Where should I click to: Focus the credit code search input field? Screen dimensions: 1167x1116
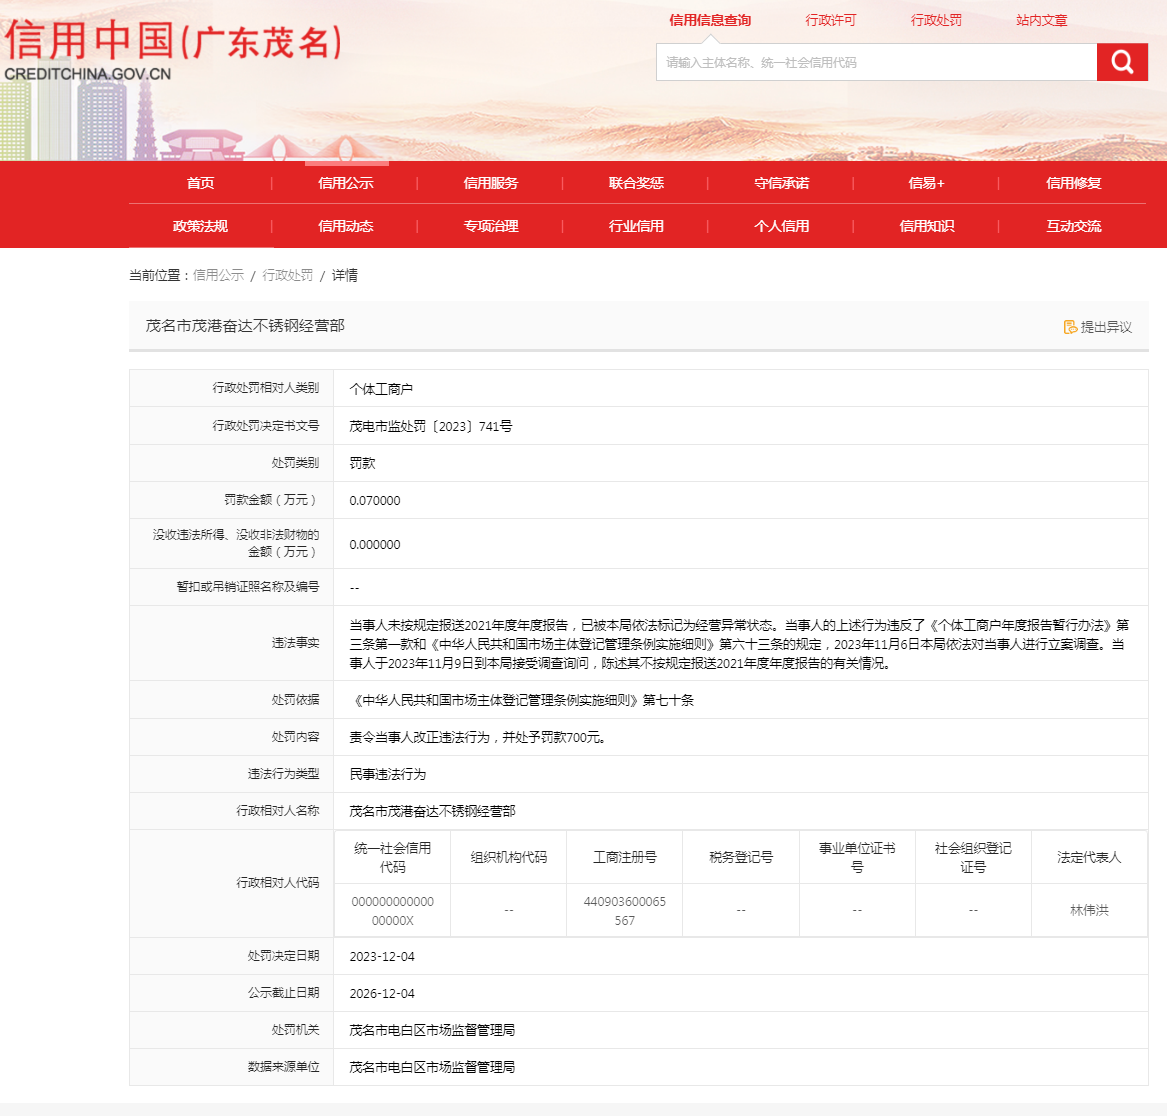coord(876,62)
